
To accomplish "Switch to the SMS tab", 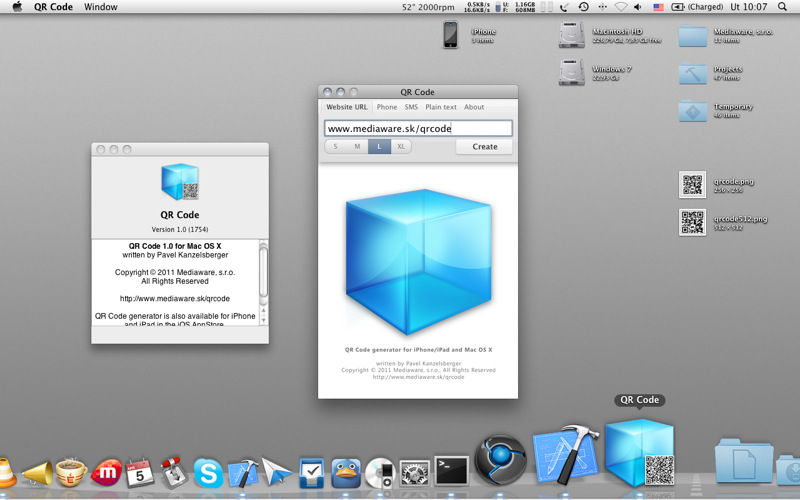I will pyautogui.click(x=411, y=107).
